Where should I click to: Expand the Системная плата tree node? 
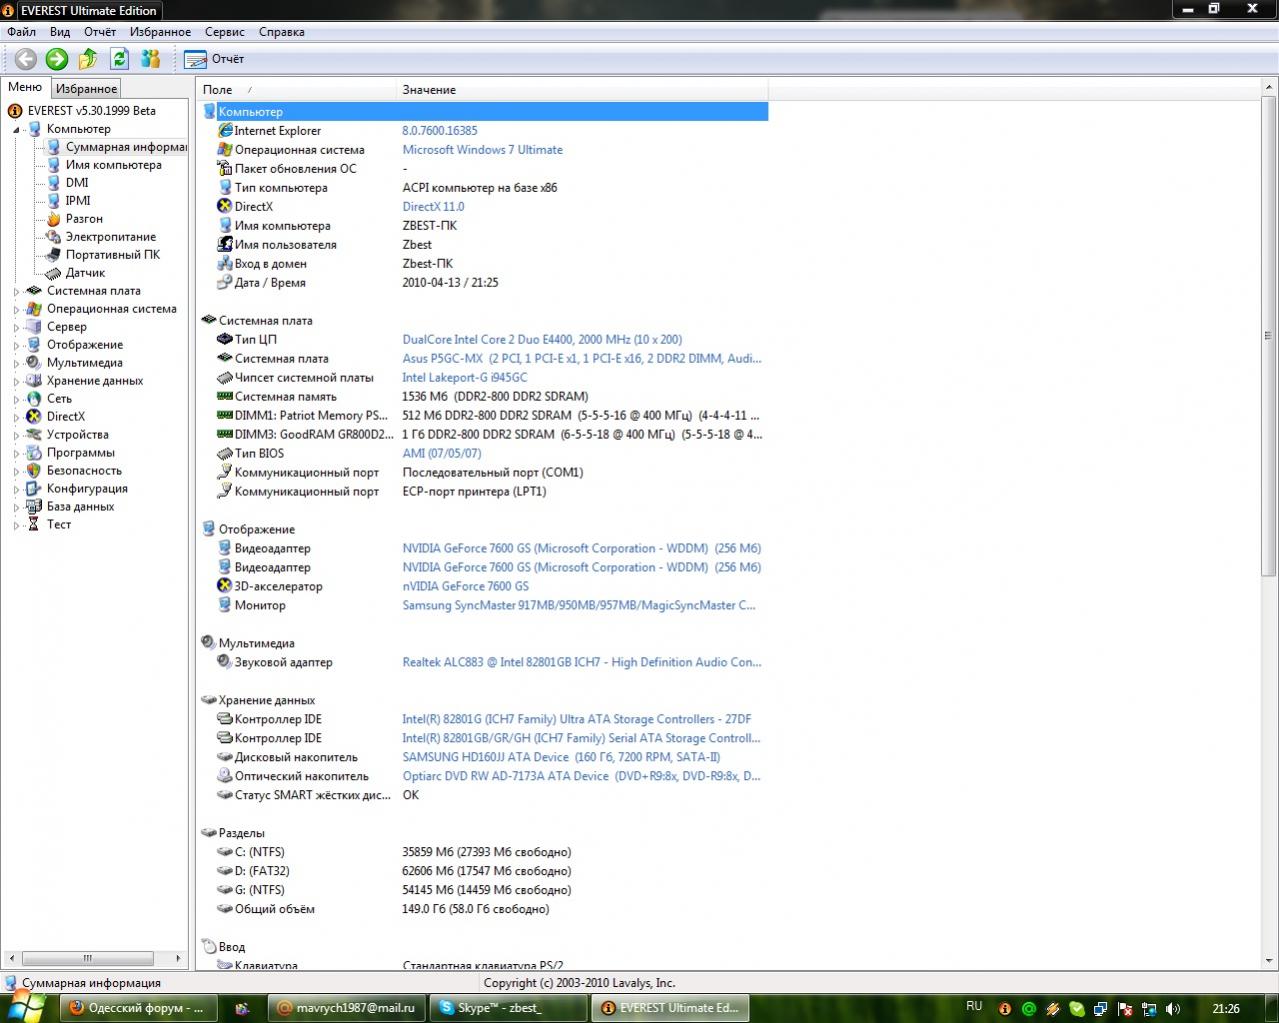click(x=16, y=291)
